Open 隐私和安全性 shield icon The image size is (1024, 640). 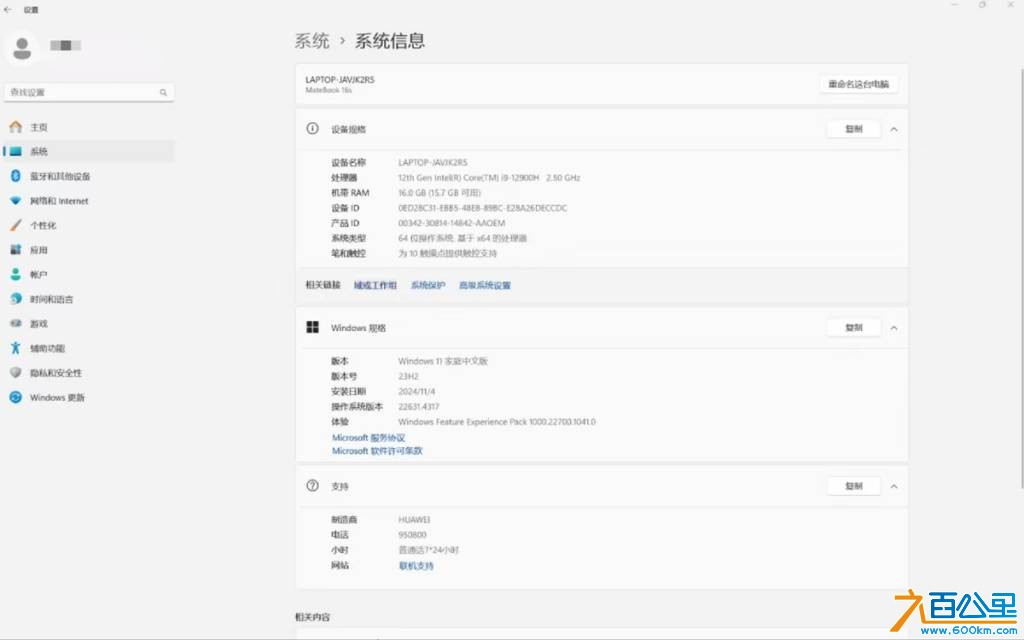[16, 372]
